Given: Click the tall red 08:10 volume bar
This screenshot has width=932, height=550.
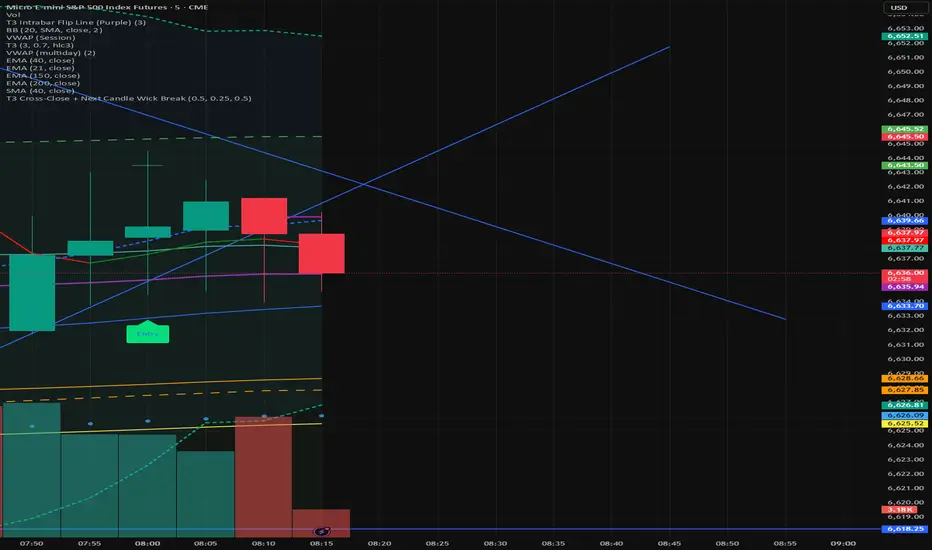Looking at the screenshot, I should pos(263,477).
